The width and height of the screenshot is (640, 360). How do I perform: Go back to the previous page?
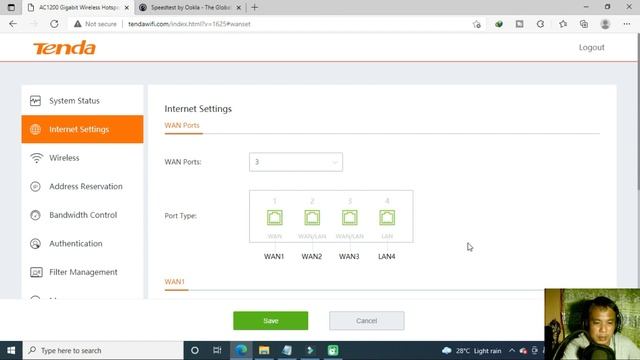tap(13, 24)
